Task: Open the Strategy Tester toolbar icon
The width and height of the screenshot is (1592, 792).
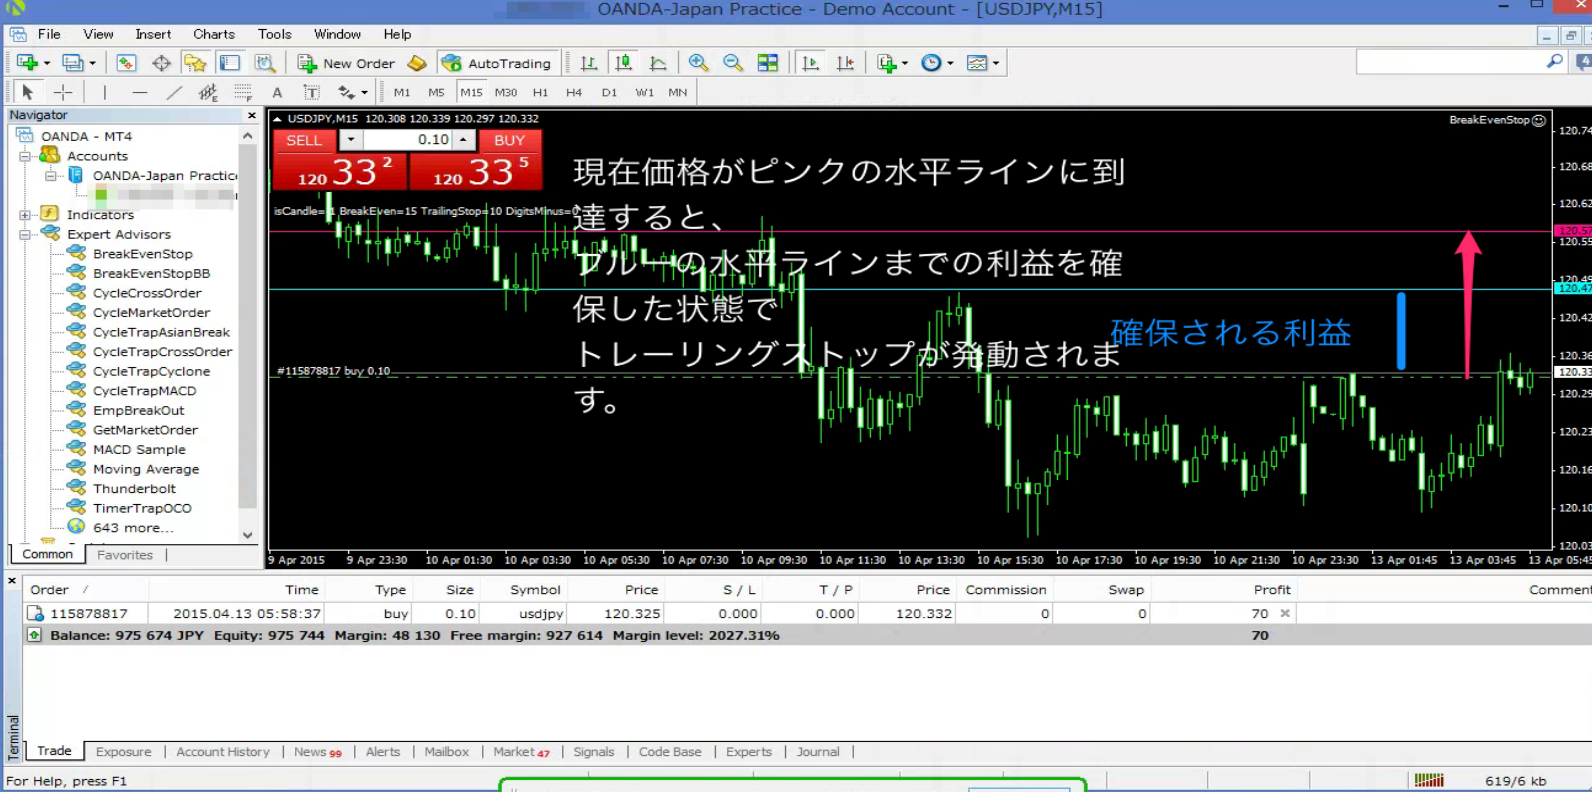Action: click(265, 63)
